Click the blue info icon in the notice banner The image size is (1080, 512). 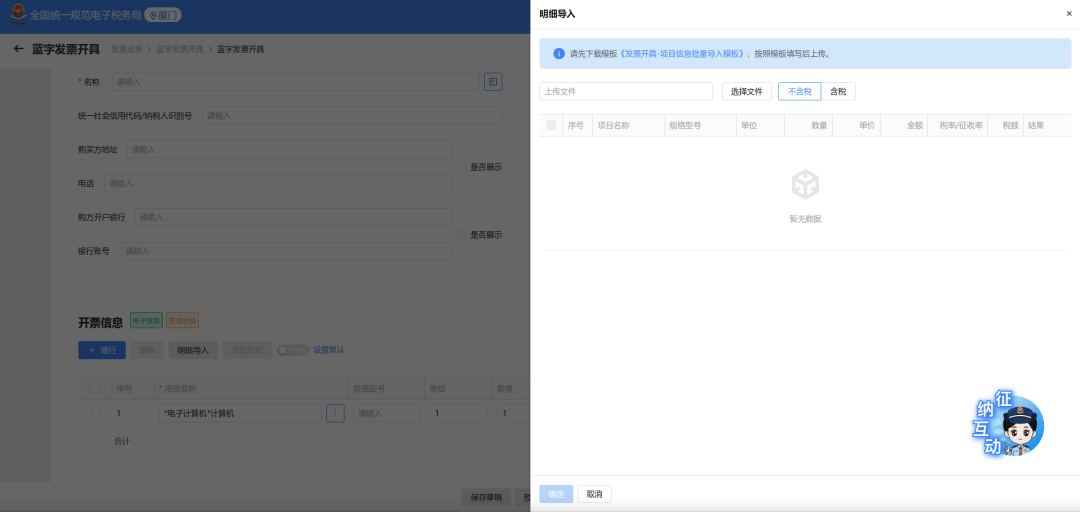559,54
